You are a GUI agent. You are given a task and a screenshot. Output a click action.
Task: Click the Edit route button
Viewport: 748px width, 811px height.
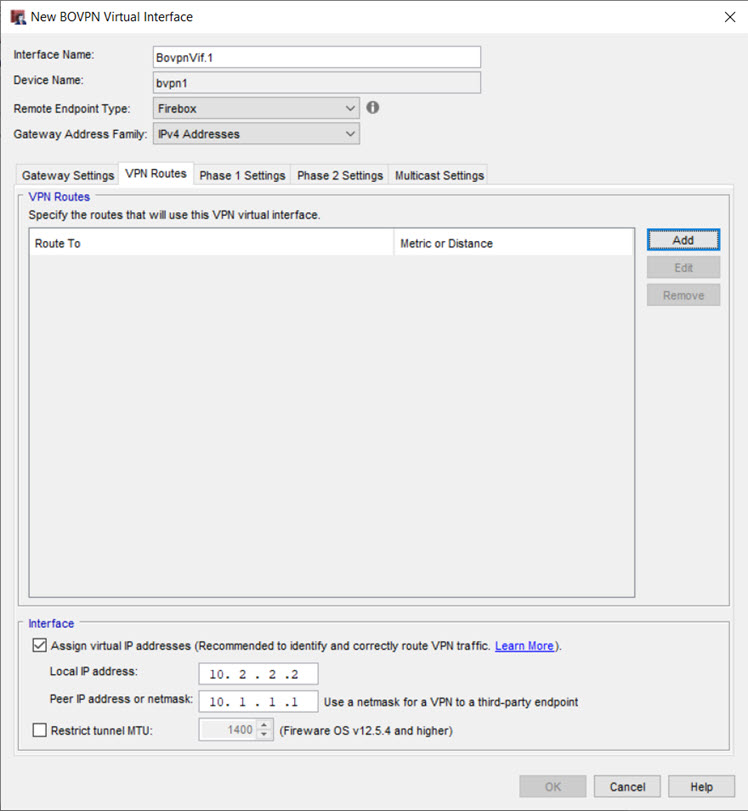(x=683, y=268)
